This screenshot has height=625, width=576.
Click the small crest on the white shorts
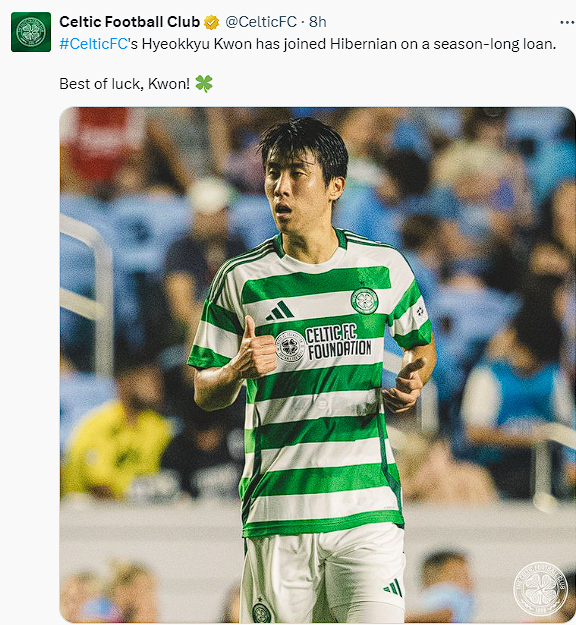click(x=261, y=611)
